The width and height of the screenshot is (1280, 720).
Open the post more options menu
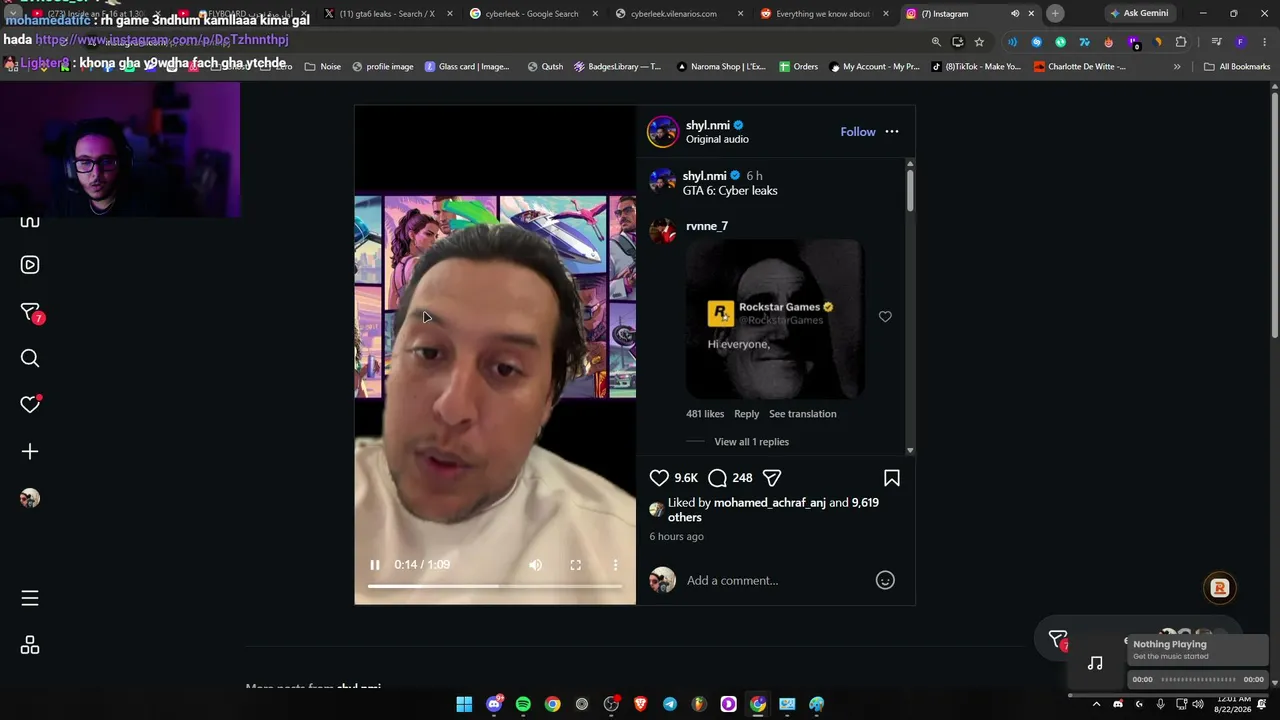(x=892, y=132)
